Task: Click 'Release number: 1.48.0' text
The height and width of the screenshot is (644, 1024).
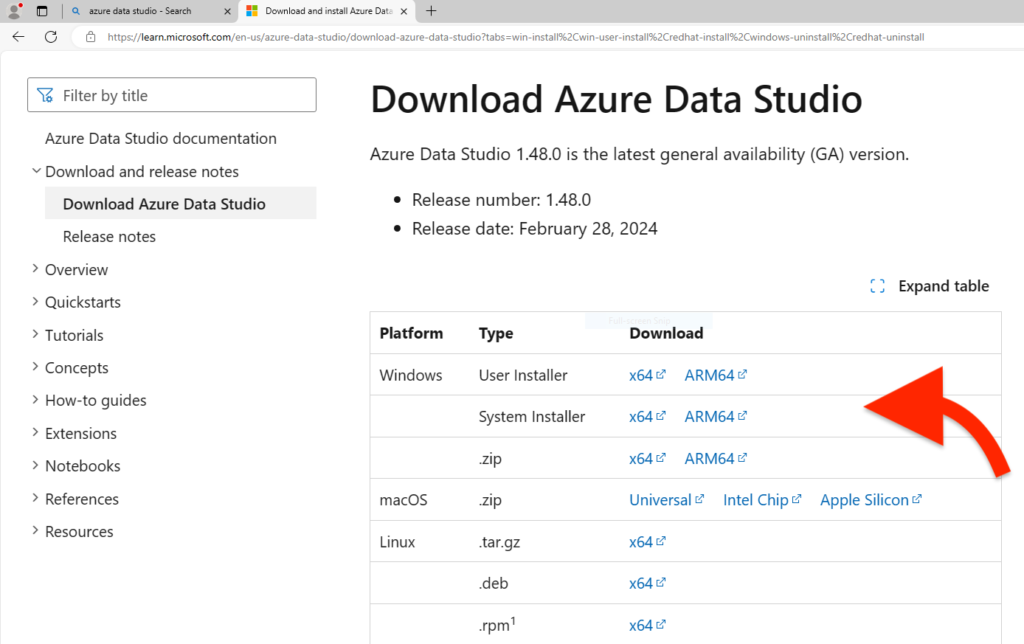Action: [x=501, y=200]
